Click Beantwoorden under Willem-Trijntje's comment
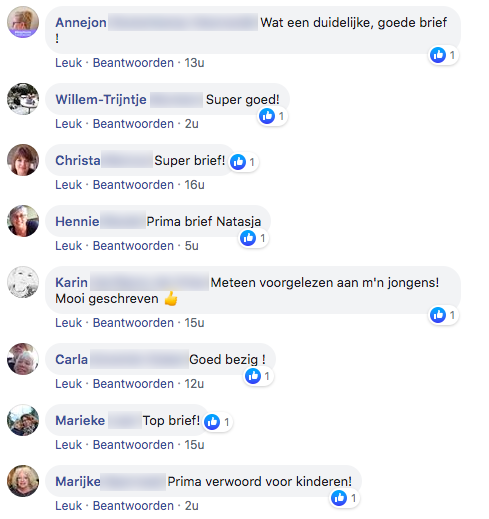The image size is (489, 519). point(133,124)
